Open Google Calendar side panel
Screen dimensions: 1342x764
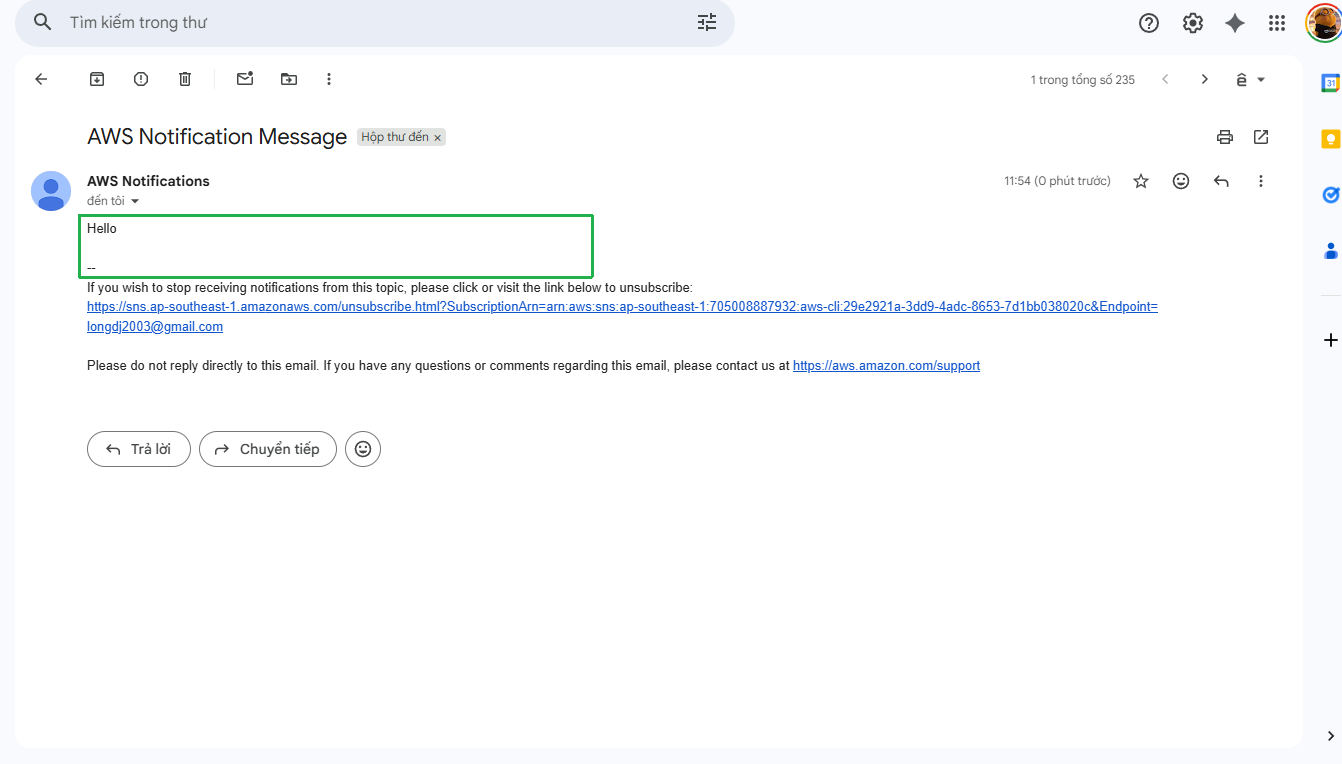[1330, 83]
